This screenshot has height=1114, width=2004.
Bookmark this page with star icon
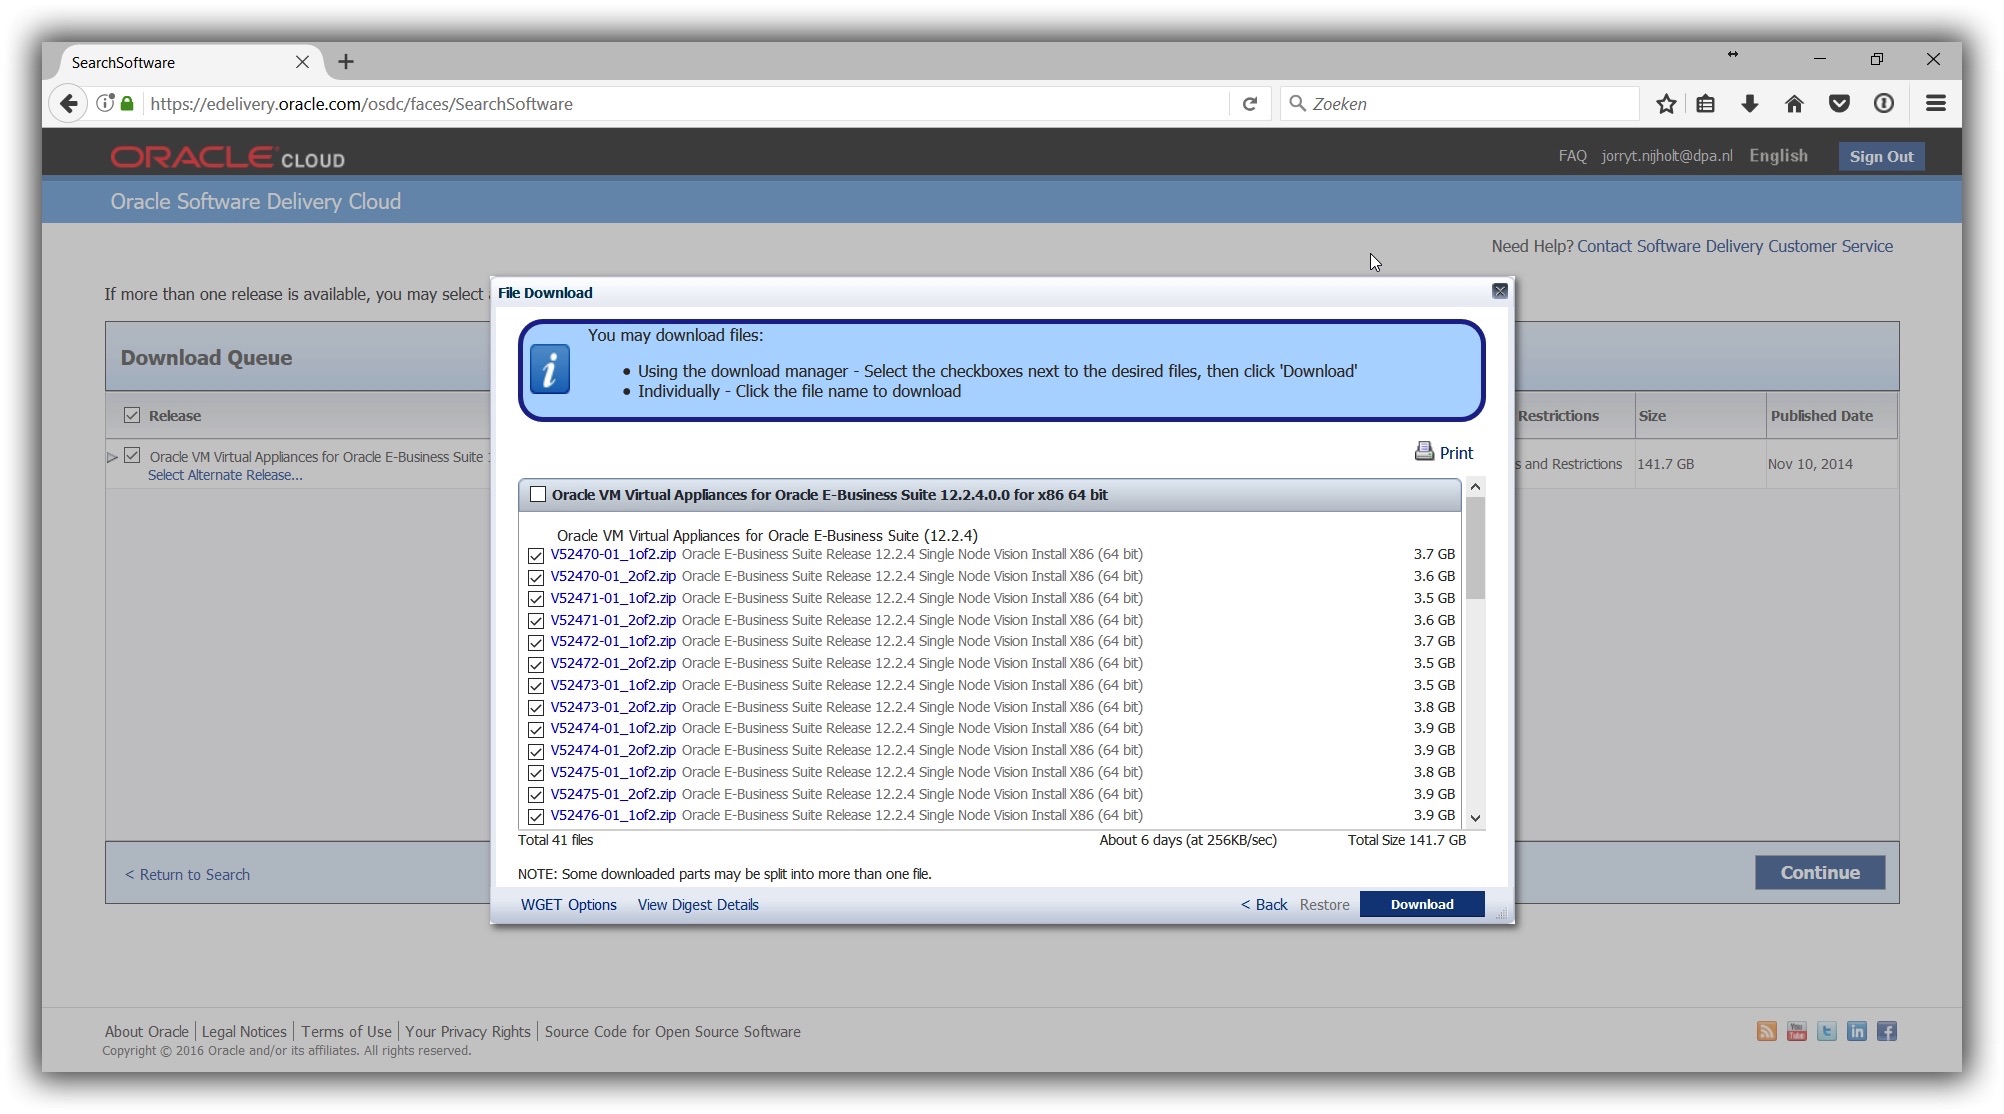point(1666,104)
